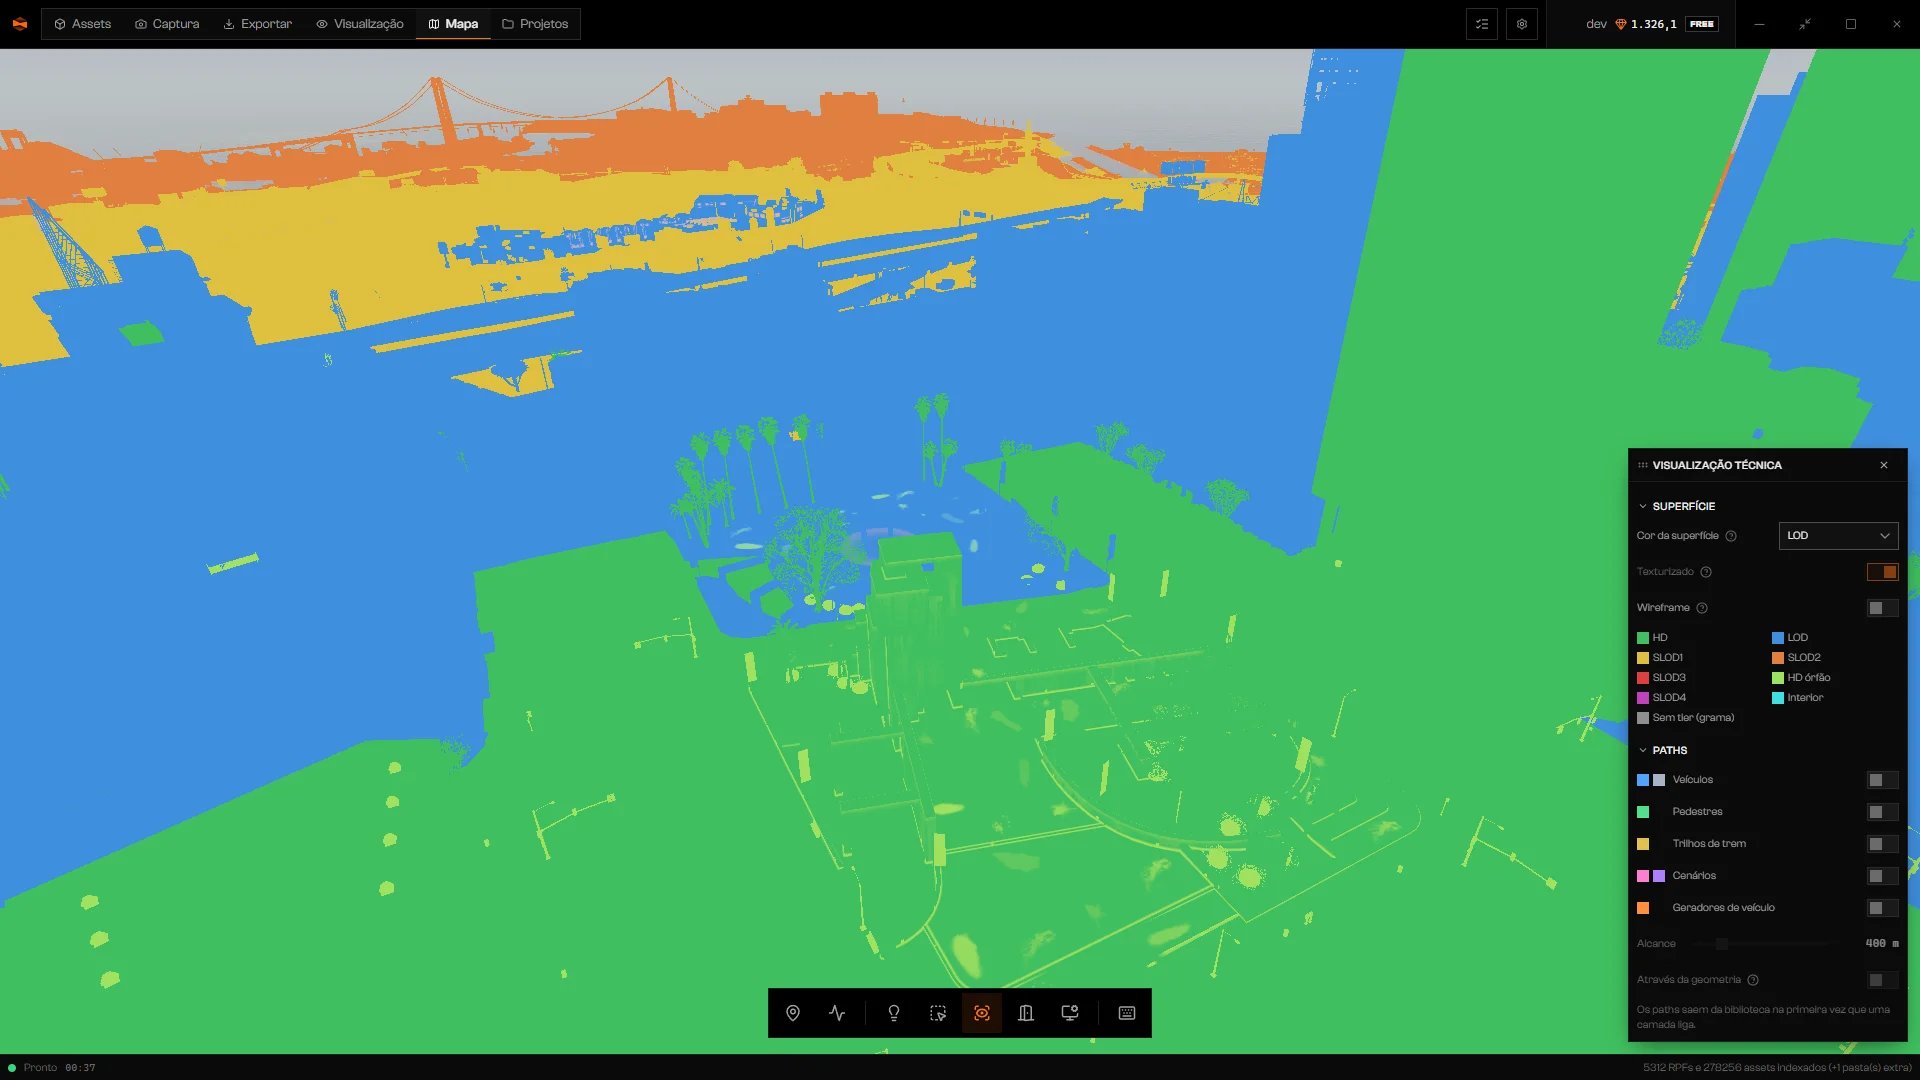Select the Mapa tab

(x=453, y=24)
